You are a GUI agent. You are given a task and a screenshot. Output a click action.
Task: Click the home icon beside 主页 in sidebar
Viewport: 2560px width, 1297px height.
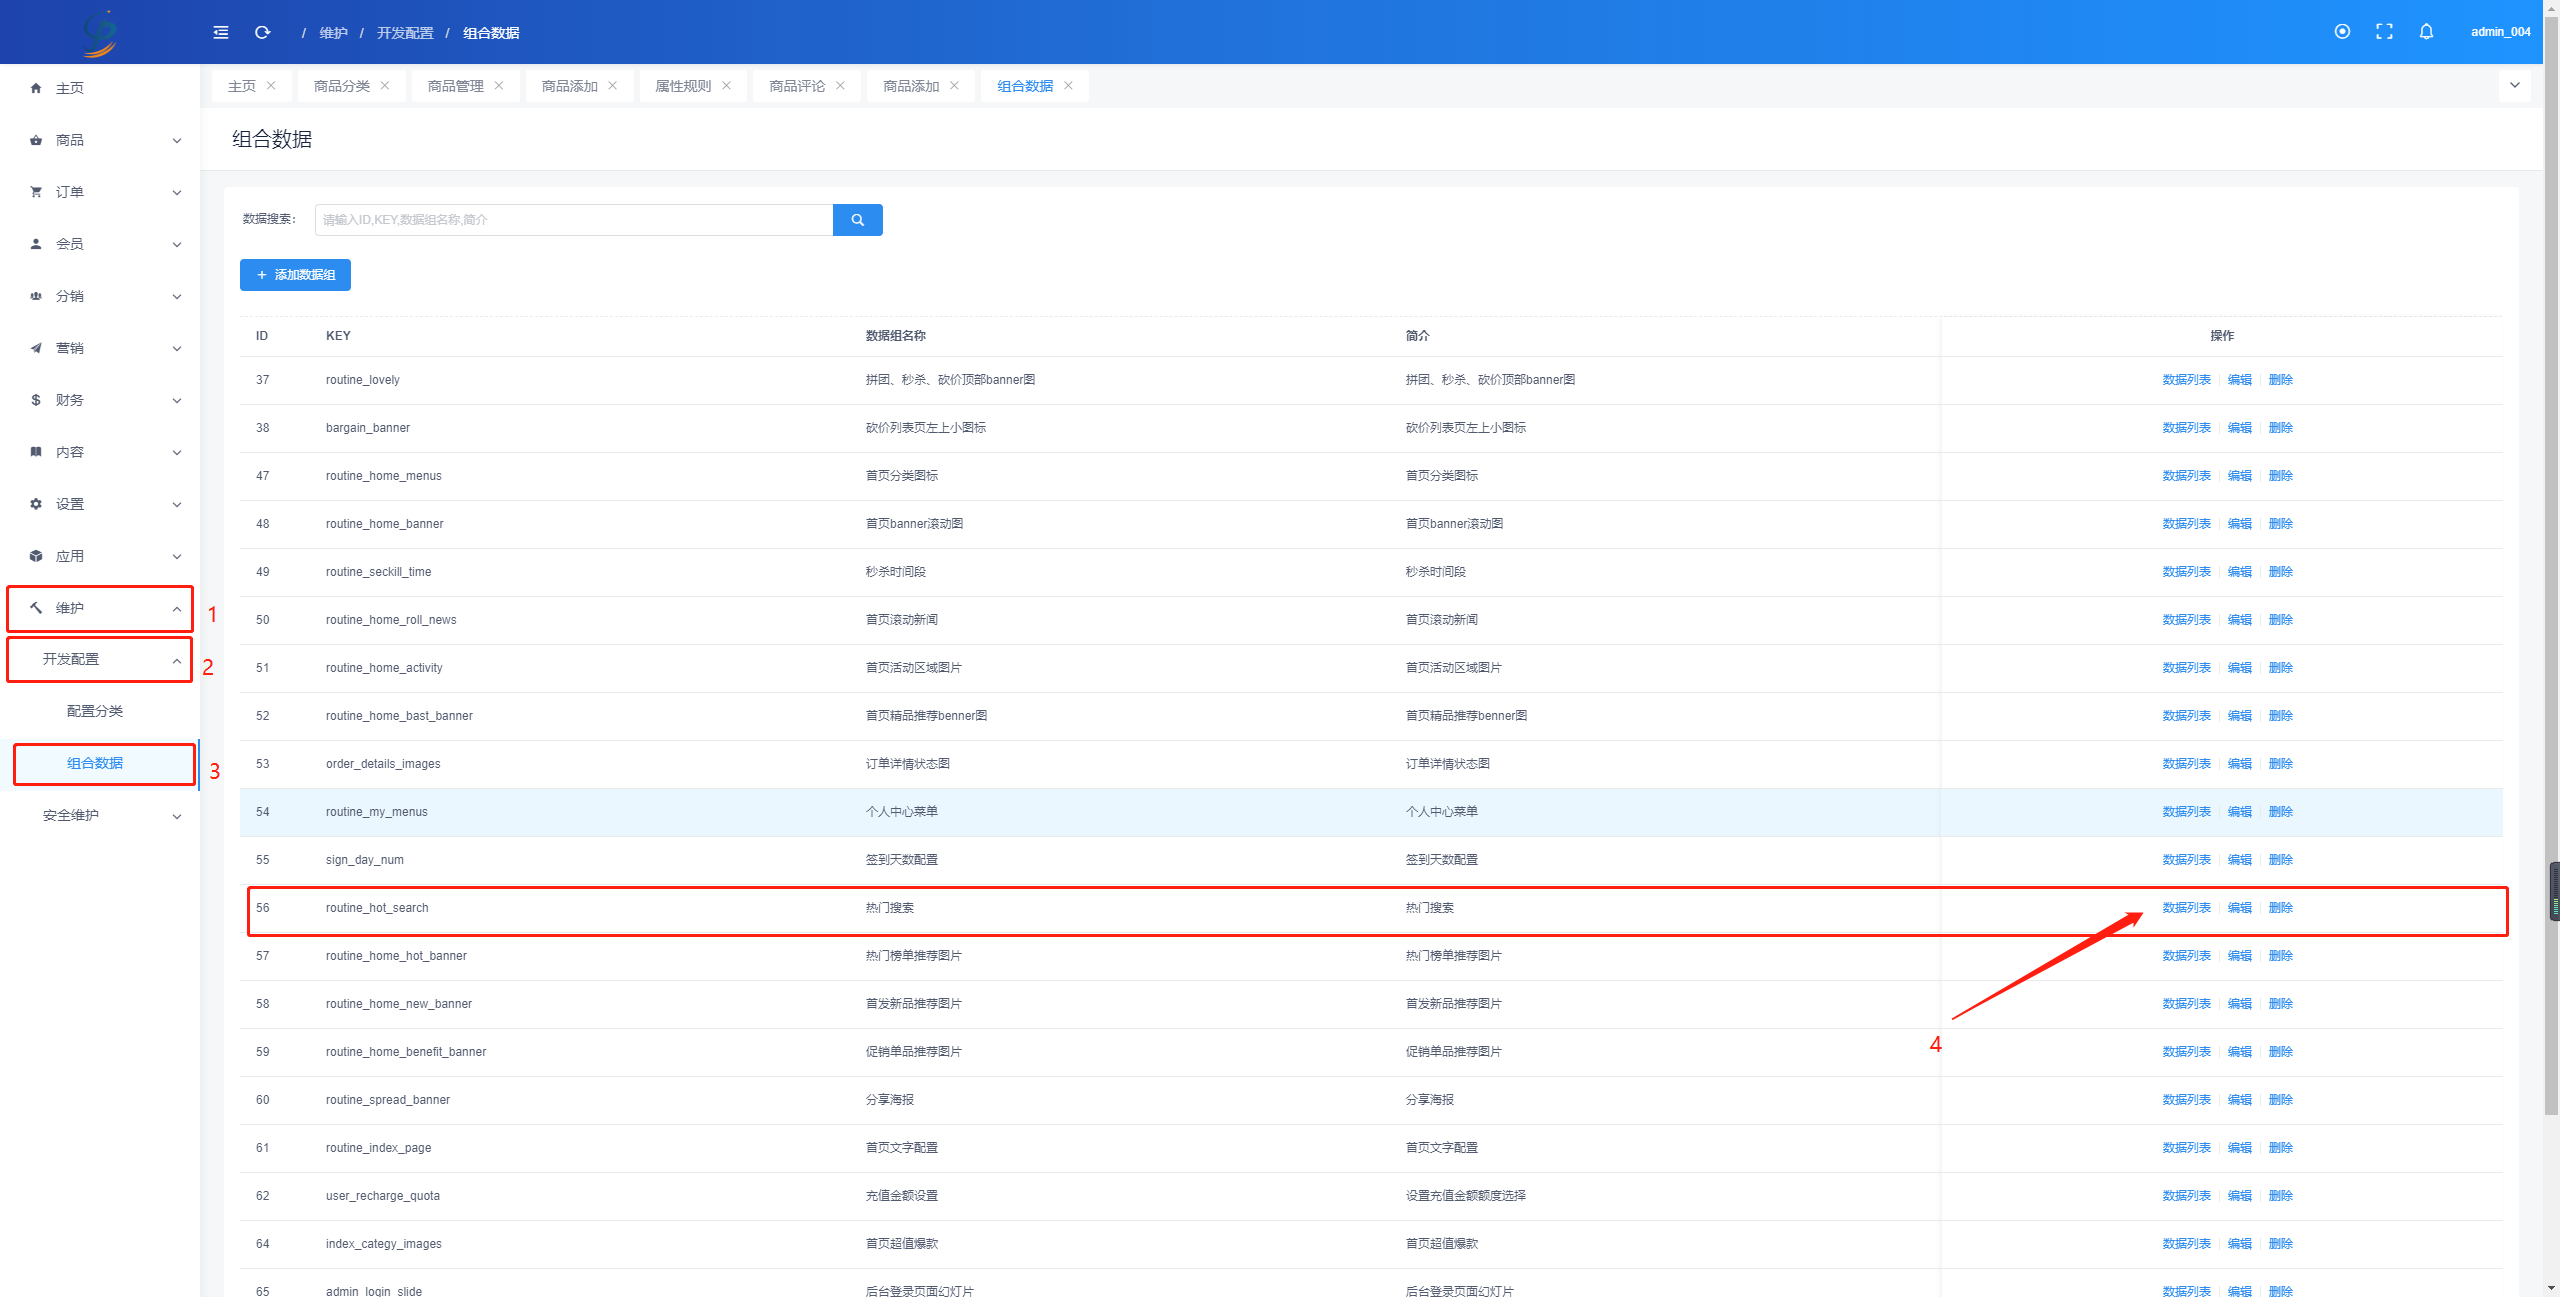tap(36, 88)
